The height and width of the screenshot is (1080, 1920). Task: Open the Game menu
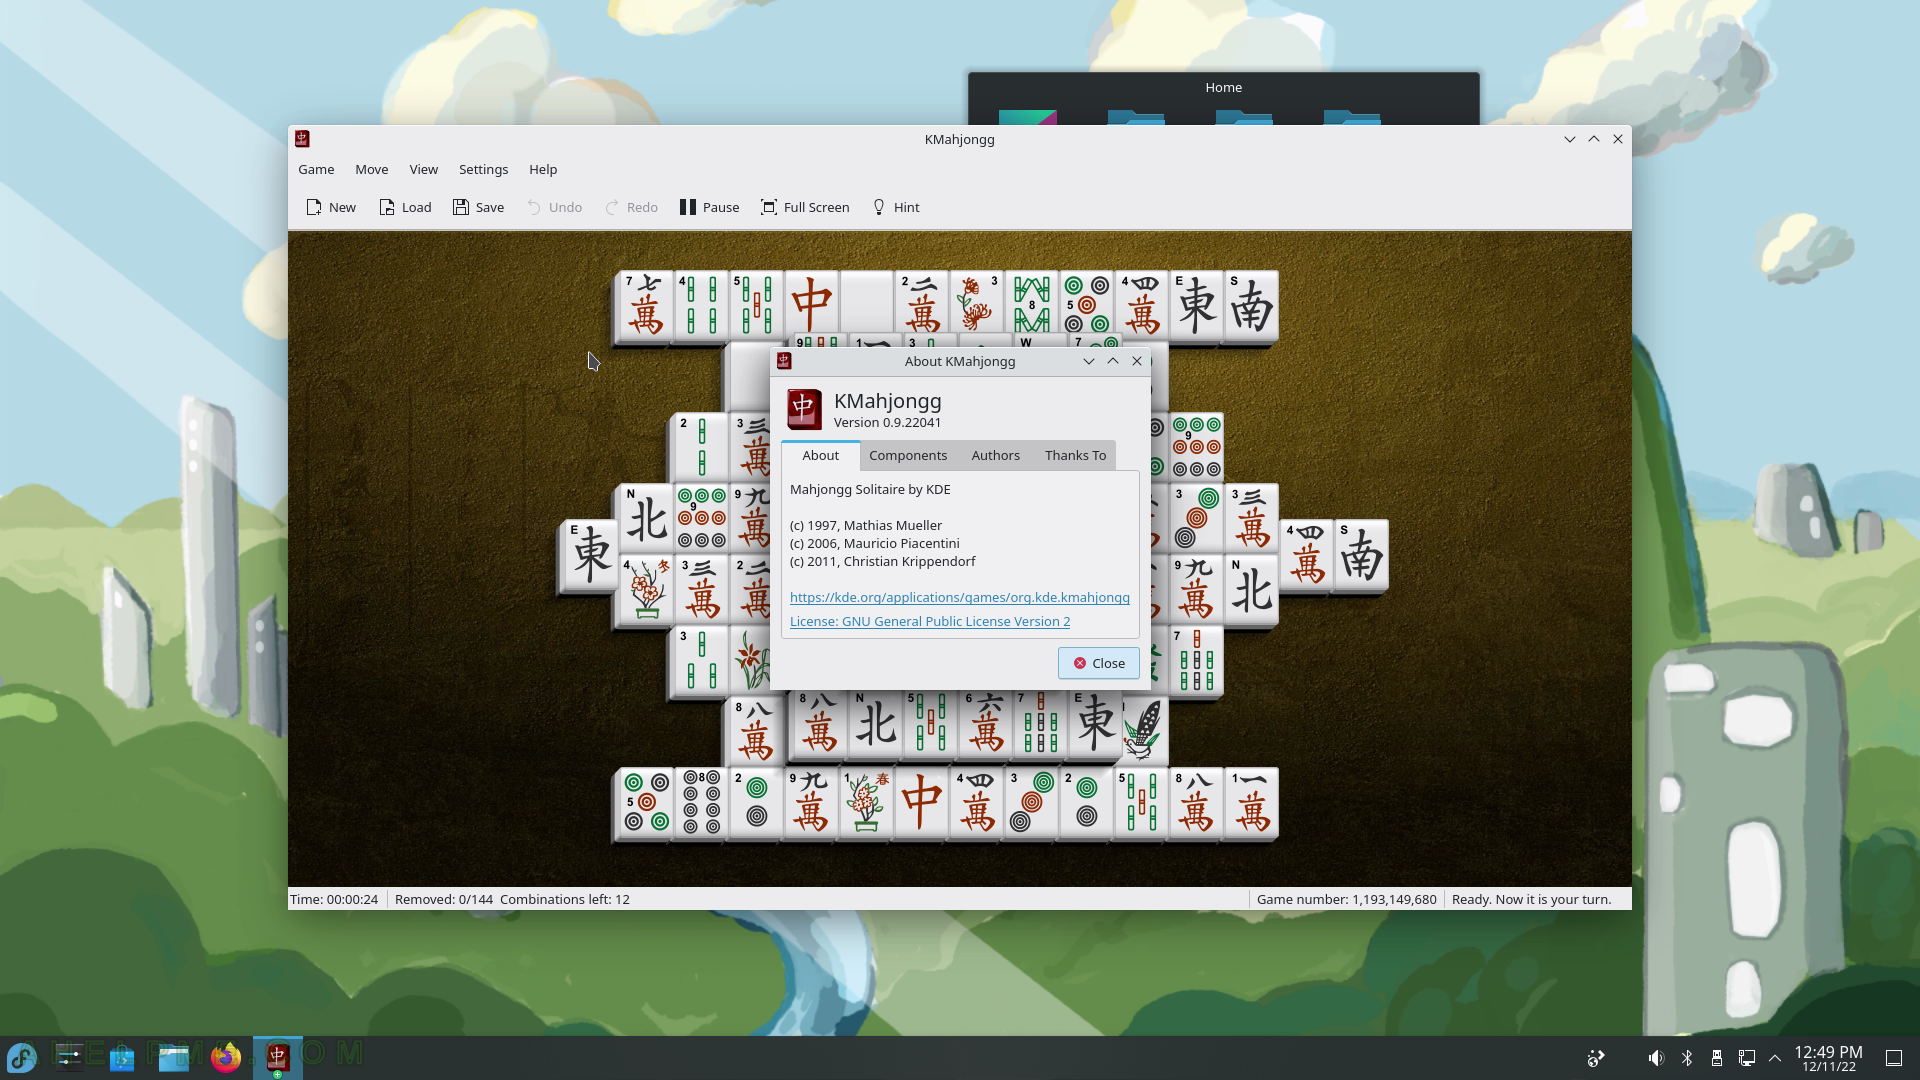tap(316, 169)
